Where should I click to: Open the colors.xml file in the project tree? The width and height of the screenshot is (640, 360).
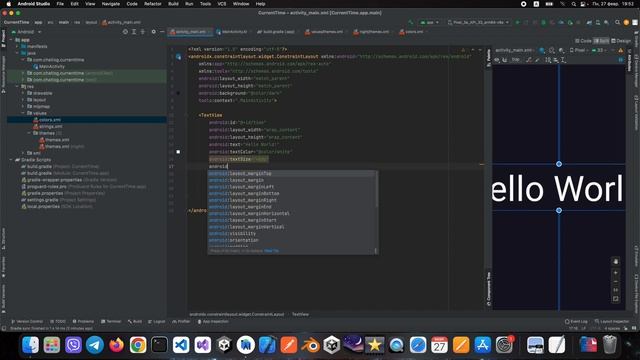tap(50, 120)
